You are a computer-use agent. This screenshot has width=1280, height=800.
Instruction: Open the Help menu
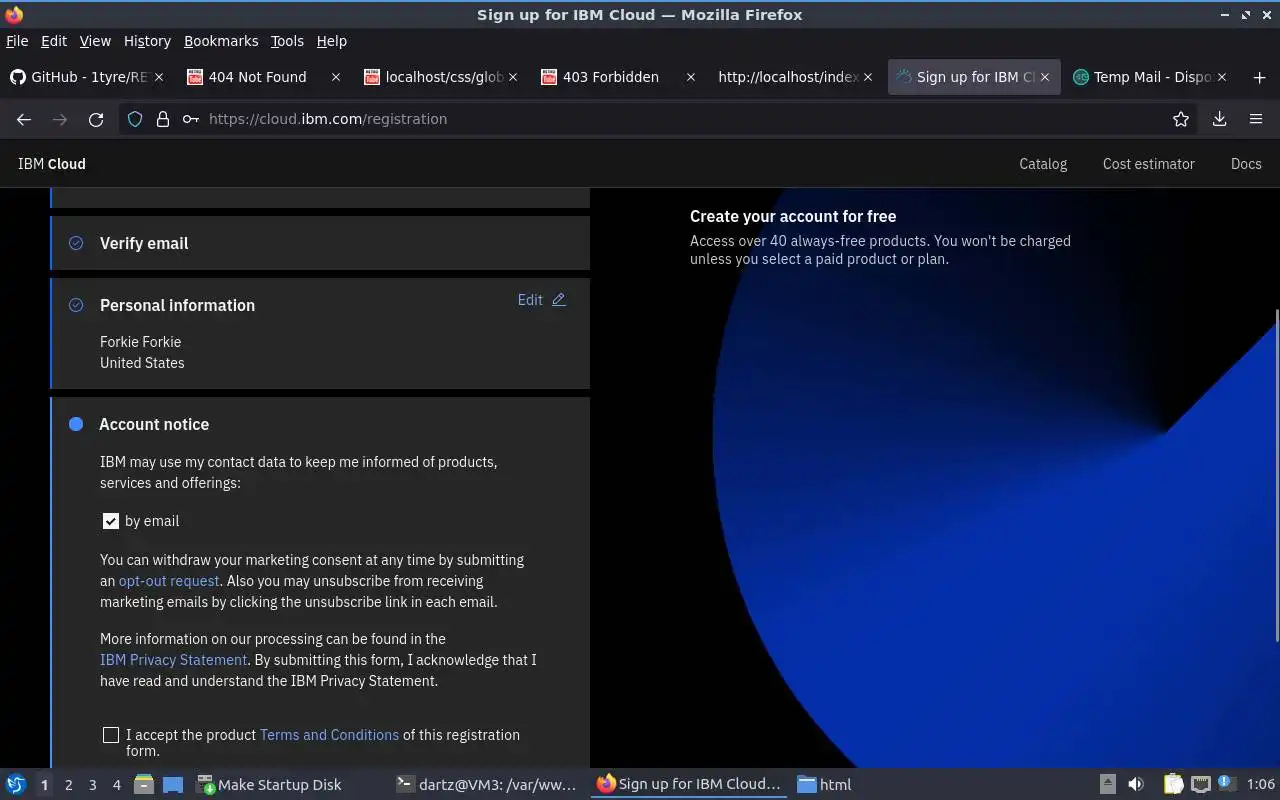332,41
